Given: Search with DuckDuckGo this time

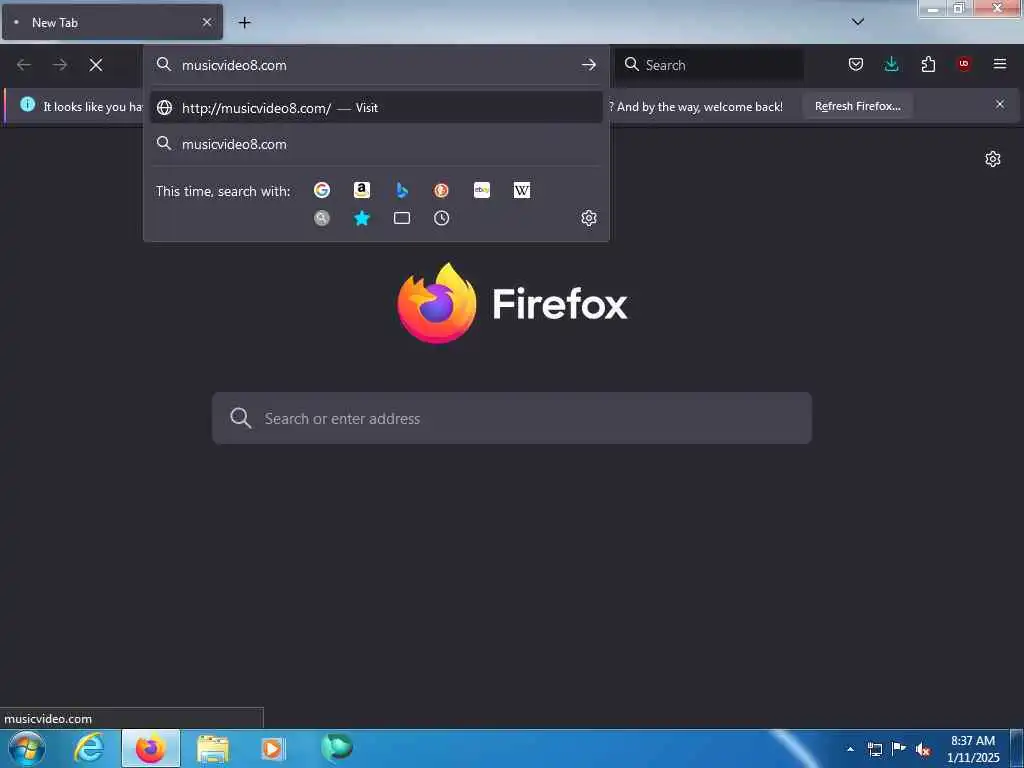Looking at the screenshot, I should tap(441, 190).
